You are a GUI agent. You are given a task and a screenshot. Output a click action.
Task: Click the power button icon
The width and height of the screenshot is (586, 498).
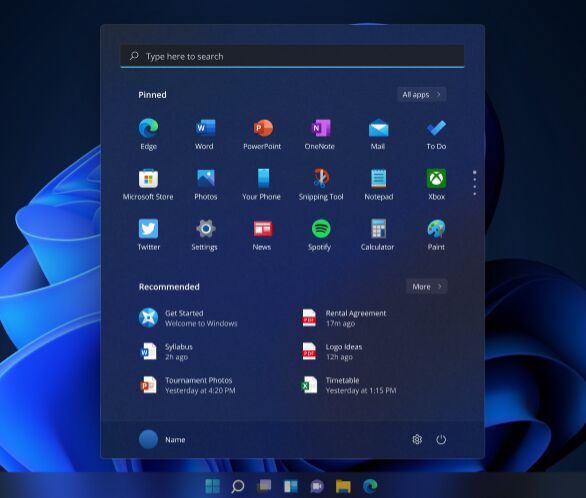click(x=441, y=439)
